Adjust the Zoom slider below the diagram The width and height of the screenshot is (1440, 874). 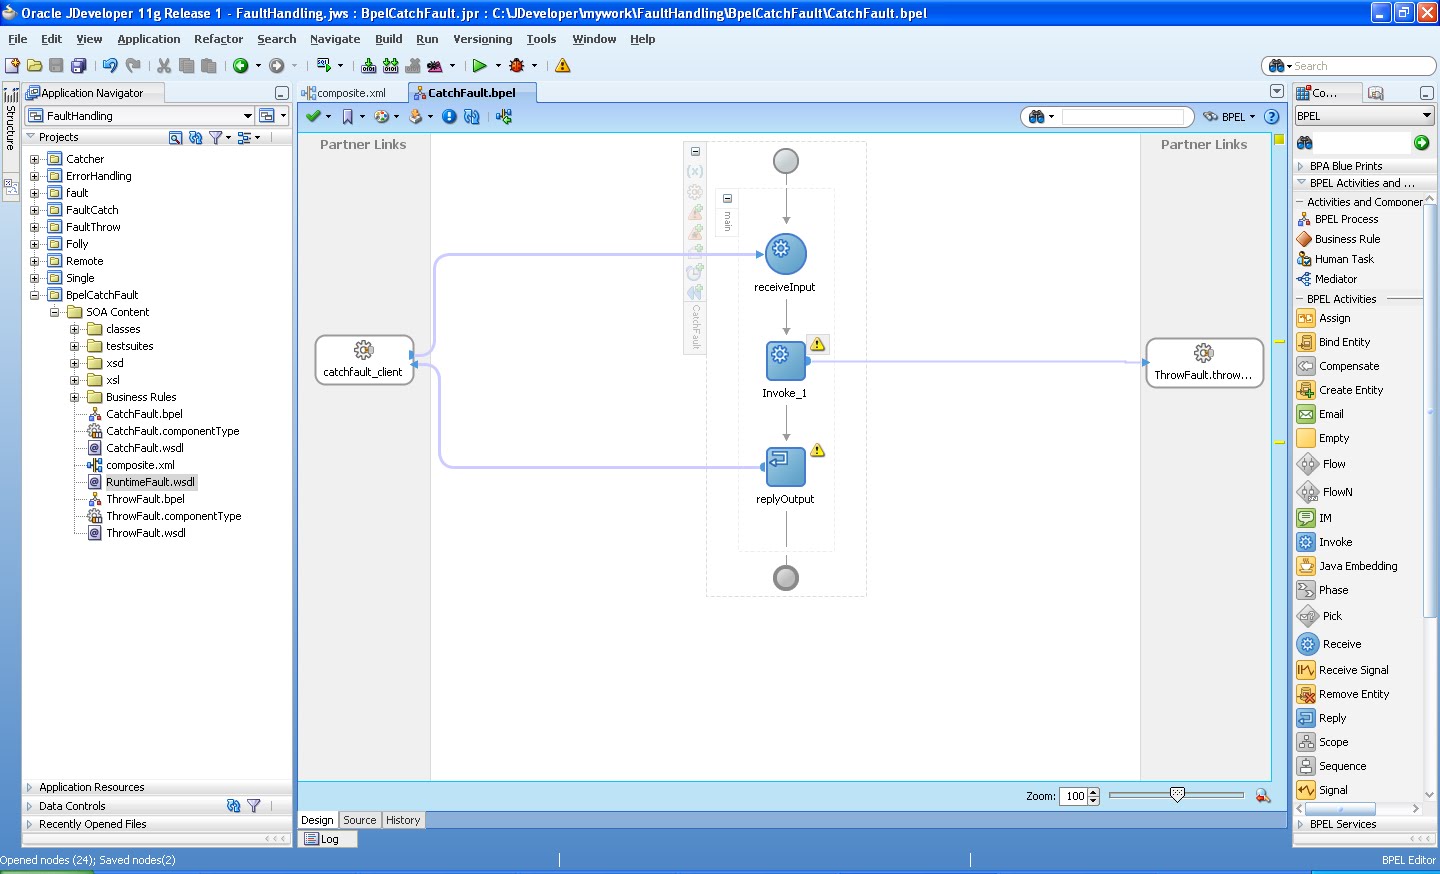(1174, 795)
